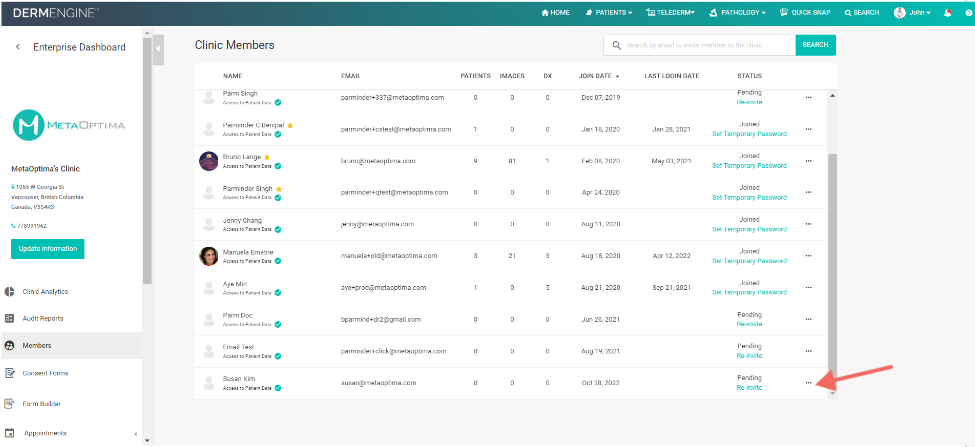Toggle patient data access for Email Test
The height and width of the screenshot is (447, 975).
click(x=278, y=356)
